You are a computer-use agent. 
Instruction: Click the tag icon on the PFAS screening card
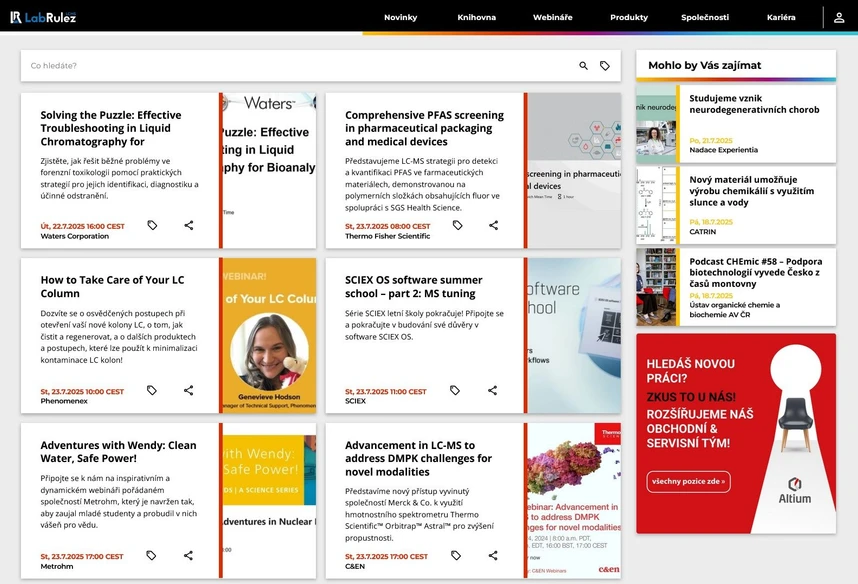[x=457, y=225]
